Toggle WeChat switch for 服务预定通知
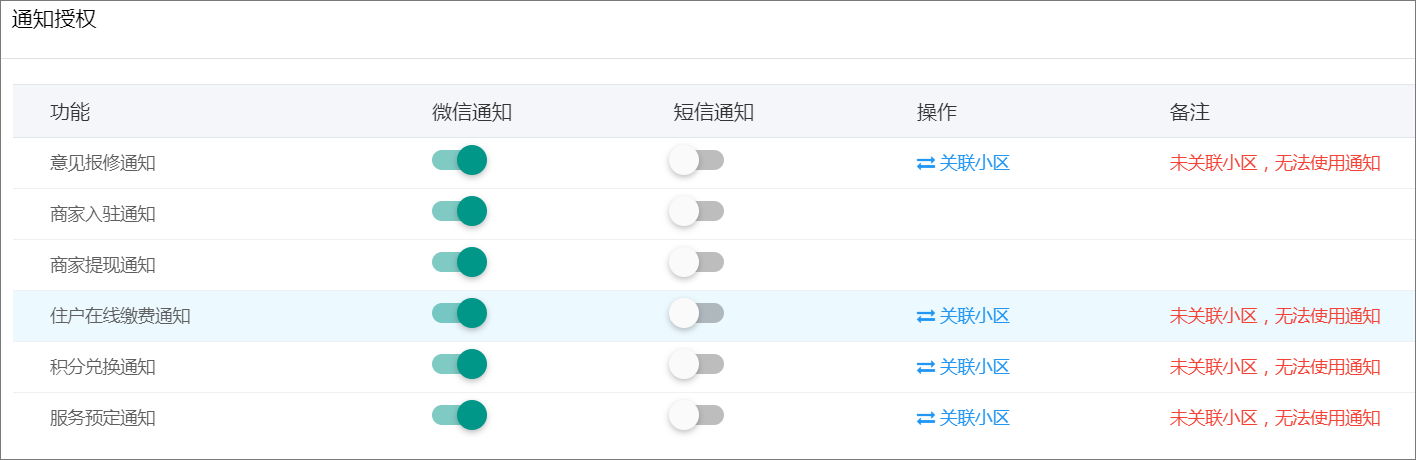 coord(459,415)
